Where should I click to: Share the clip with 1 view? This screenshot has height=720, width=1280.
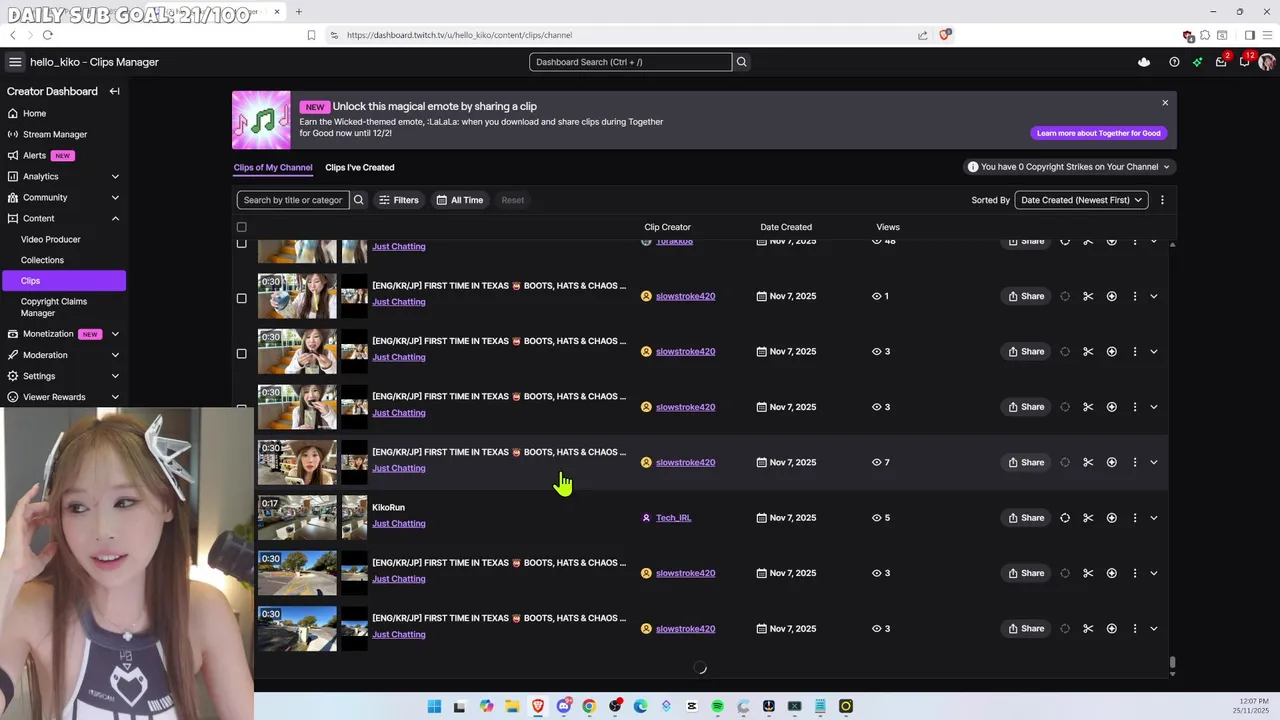click(1026, 296)
